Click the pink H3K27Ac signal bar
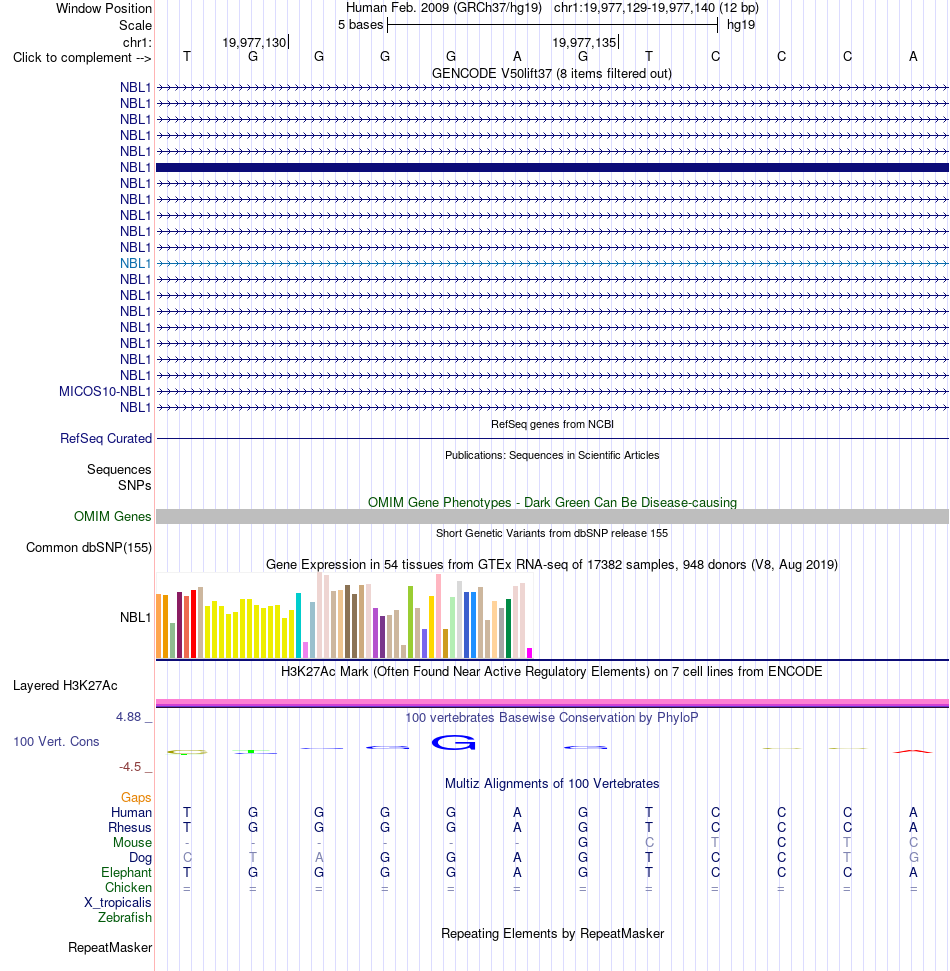 (552, 703)
